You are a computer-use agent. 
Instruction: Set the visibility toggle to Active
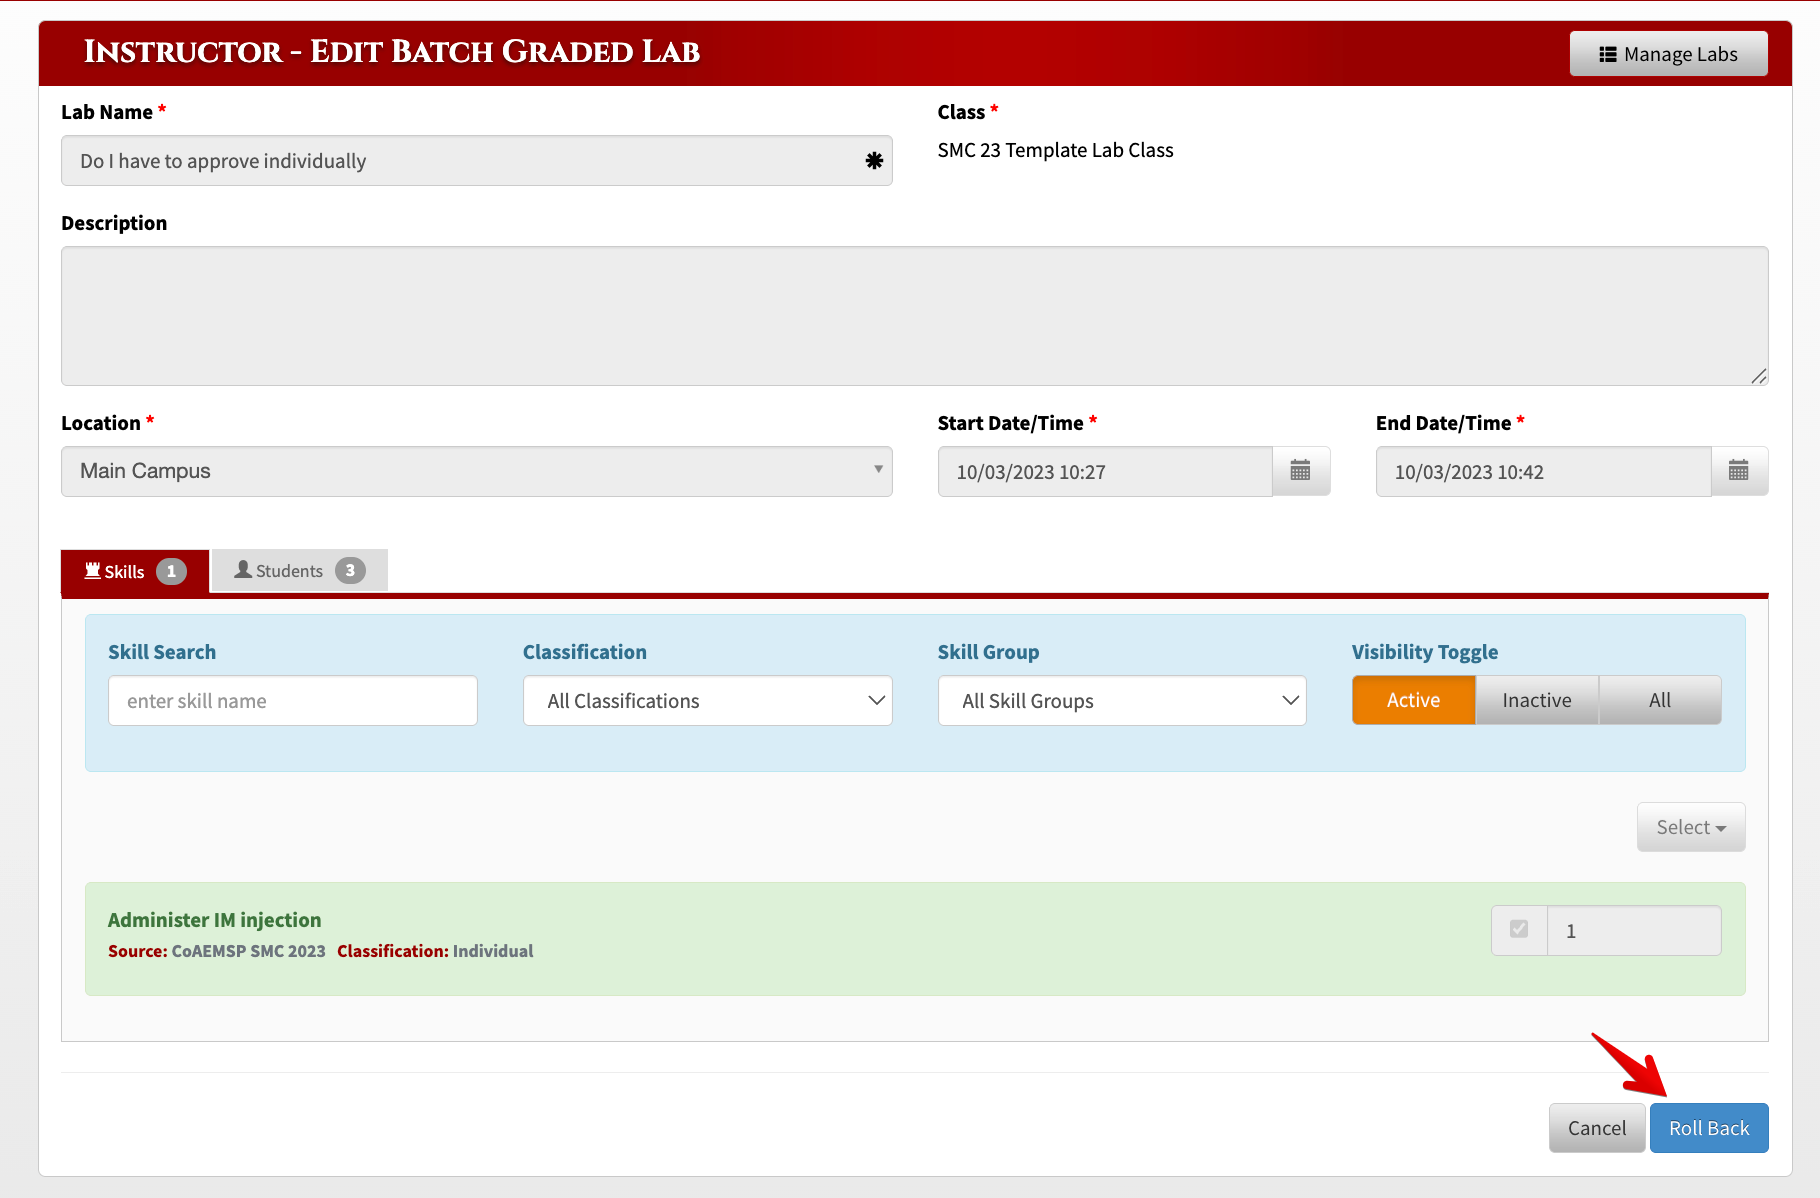(x=1413, y=700)
